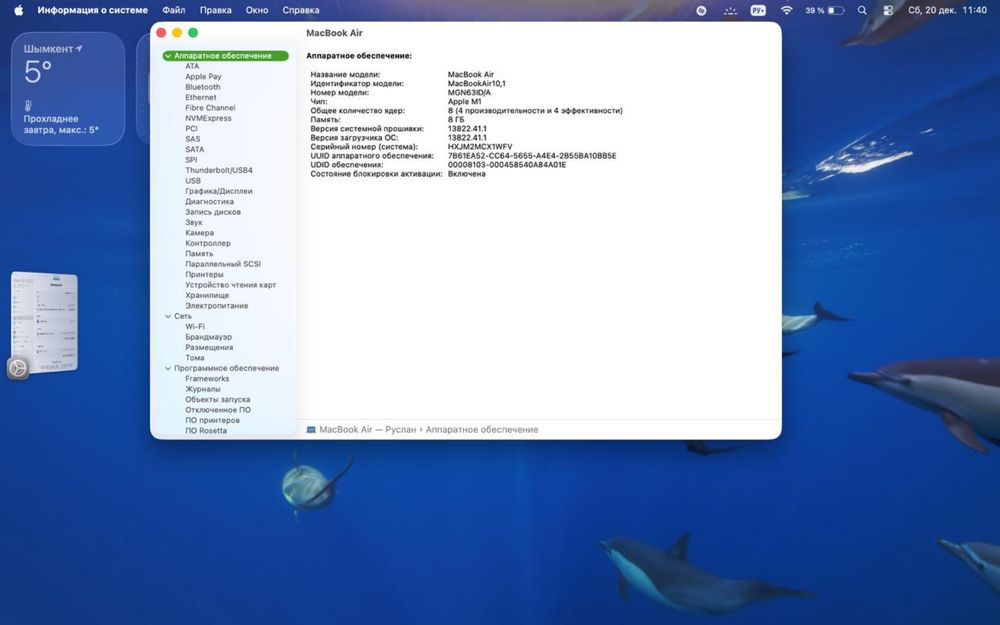Select Отключенное ПО in the sidebar
This screenshot has height=625, width=1000.
coord(217,410)
